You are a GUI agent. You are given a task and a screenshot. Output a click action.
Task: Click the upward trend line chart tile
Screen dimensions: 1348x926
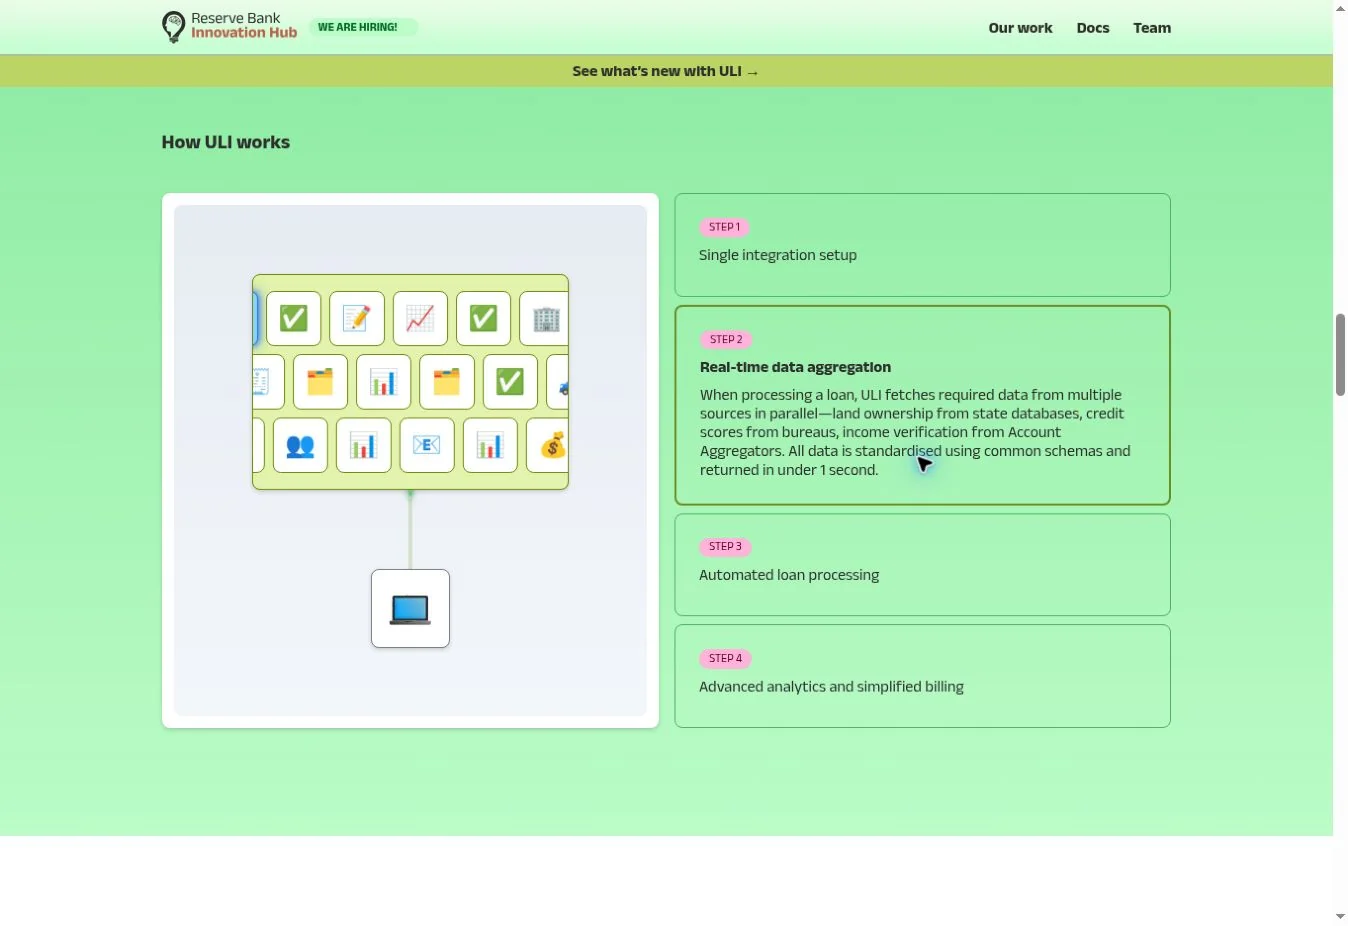pyautogui.click(x=420, y=318)
